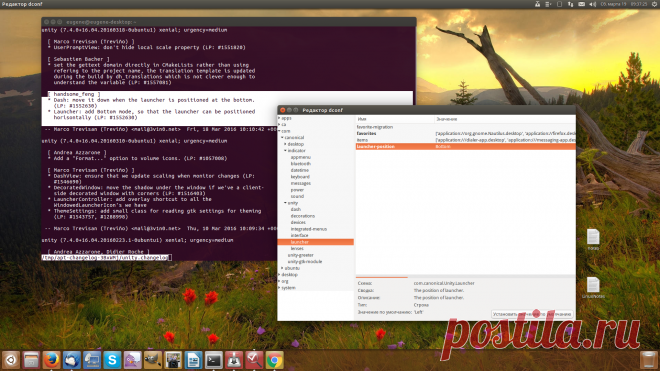Viewport: 660px width, 371px height.
Task: Expand the system node in dconf tree
Action: tap(279, 288)
